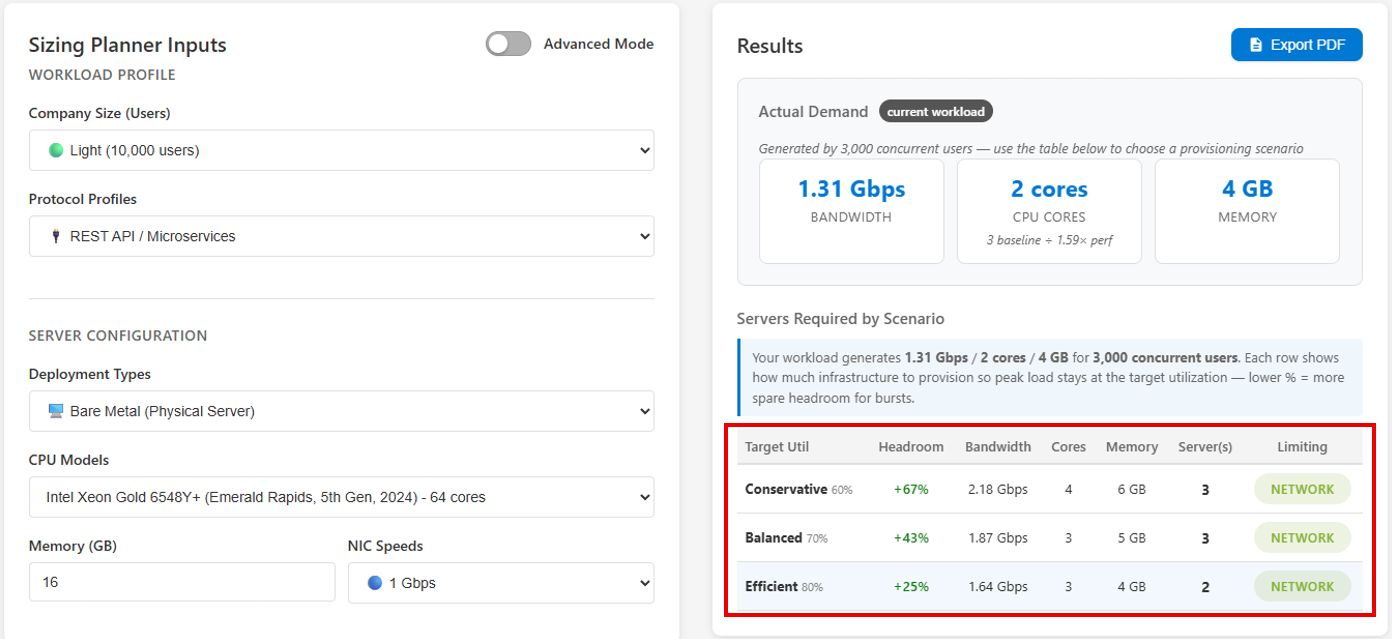Click the current workload badge
The image size is (1392, 639).
click(x=935, y=111)
